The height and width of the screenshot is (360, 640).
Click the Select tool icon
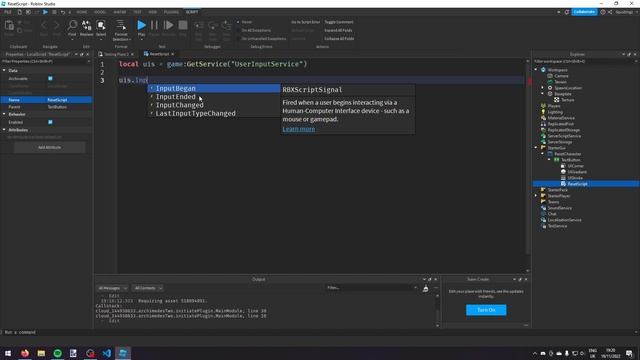tap(101, 25)
